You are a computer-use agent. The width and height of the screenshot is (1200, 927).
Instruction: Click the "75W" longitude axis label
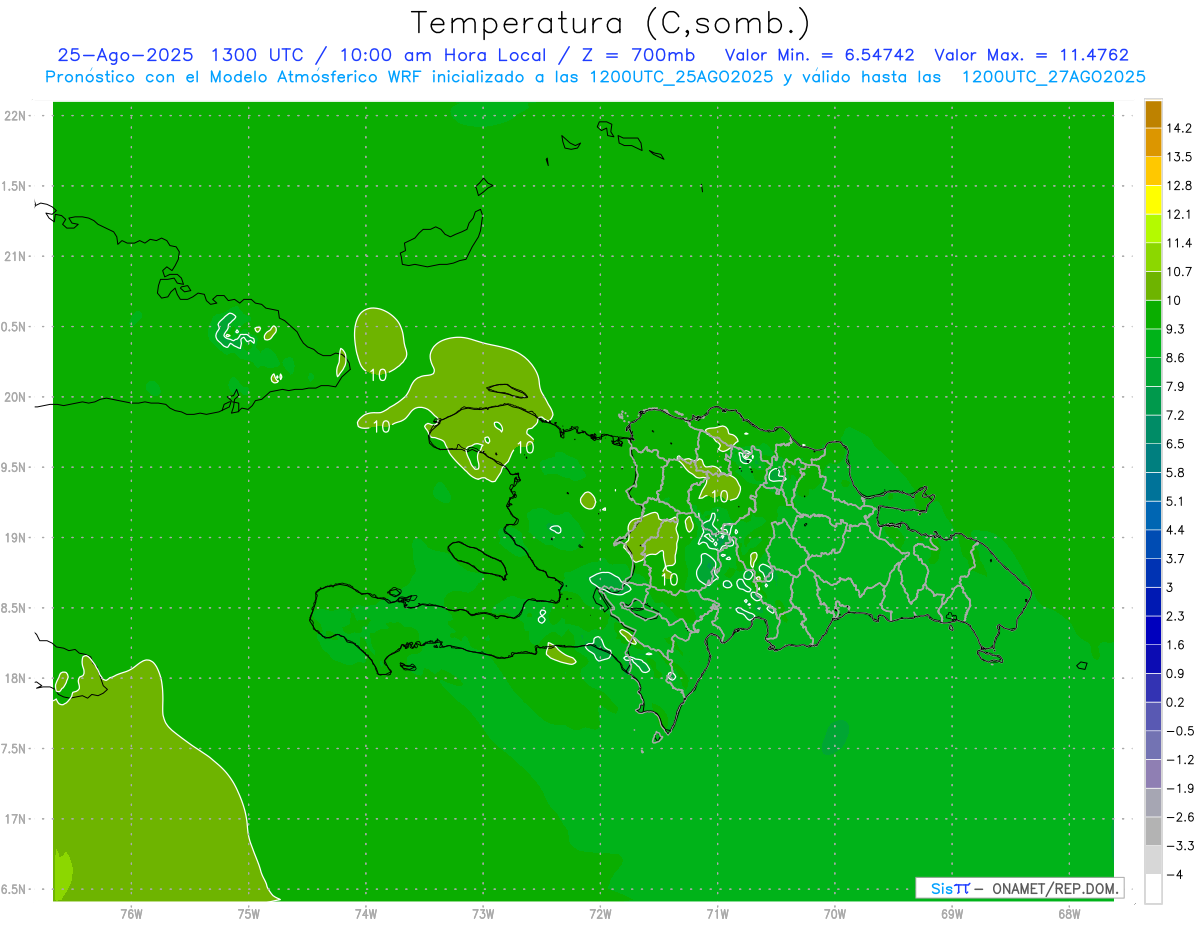coord(249,914)
